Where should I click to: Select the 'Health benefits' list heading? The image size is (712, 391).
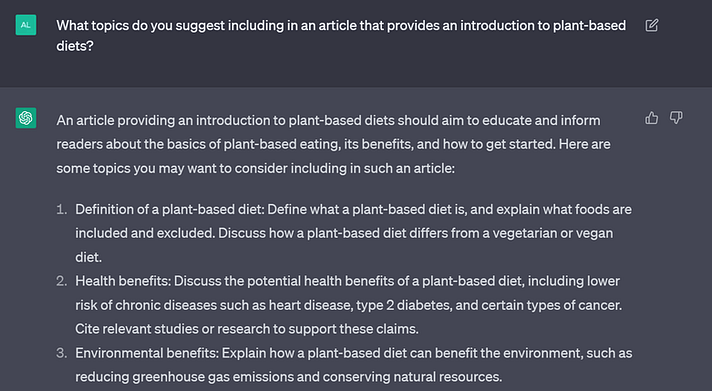pyautogui.click(x=122, y=281)
